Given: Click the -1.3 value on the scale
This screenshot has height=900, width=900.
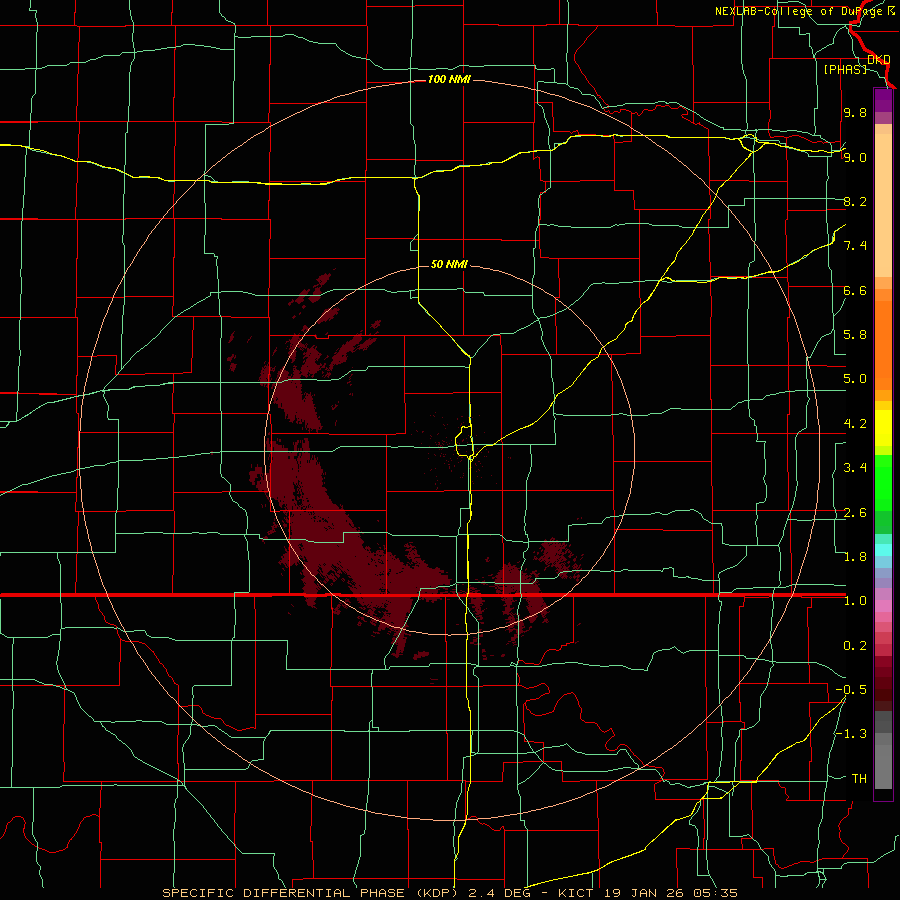Looking at the screenshot, I should pos(851,734).
